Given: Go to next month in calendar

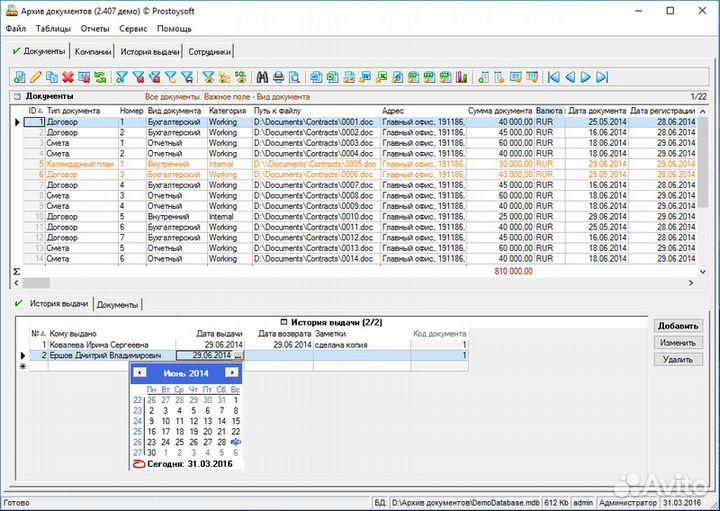Looking at the screenshot, I should (x=231, y=372).
